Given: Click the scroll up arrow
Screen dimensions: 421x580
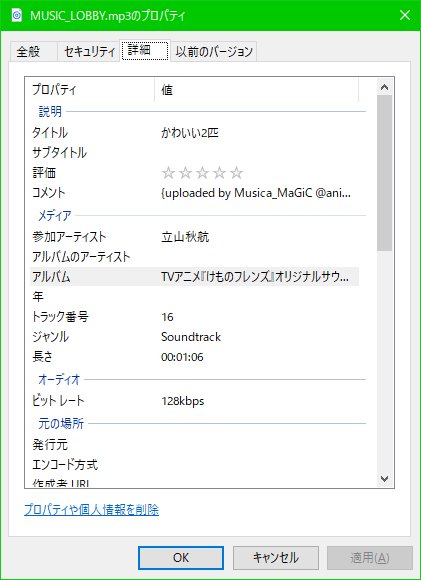Looking at the screenshot, I should 384,88.
